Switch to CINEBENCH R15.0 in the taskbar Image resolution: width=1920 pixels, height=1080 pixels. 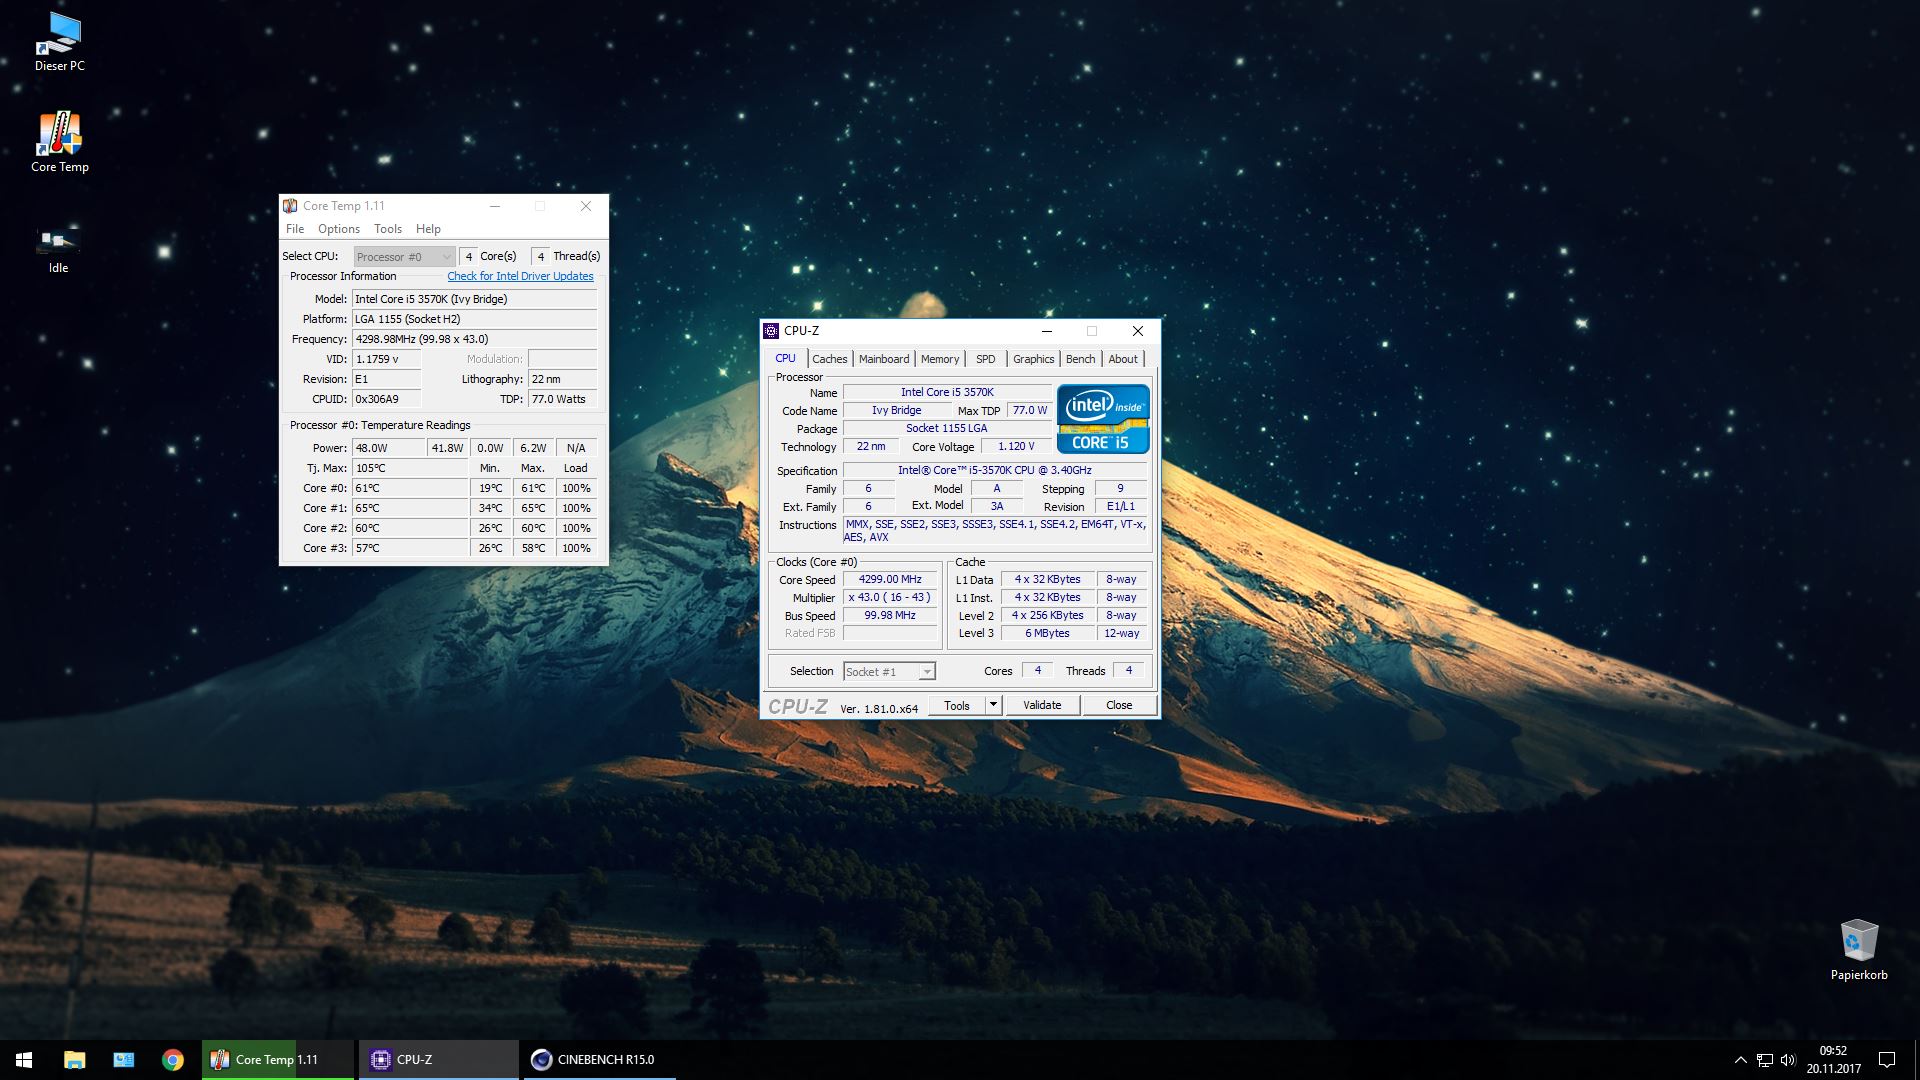coord(597,1060)
